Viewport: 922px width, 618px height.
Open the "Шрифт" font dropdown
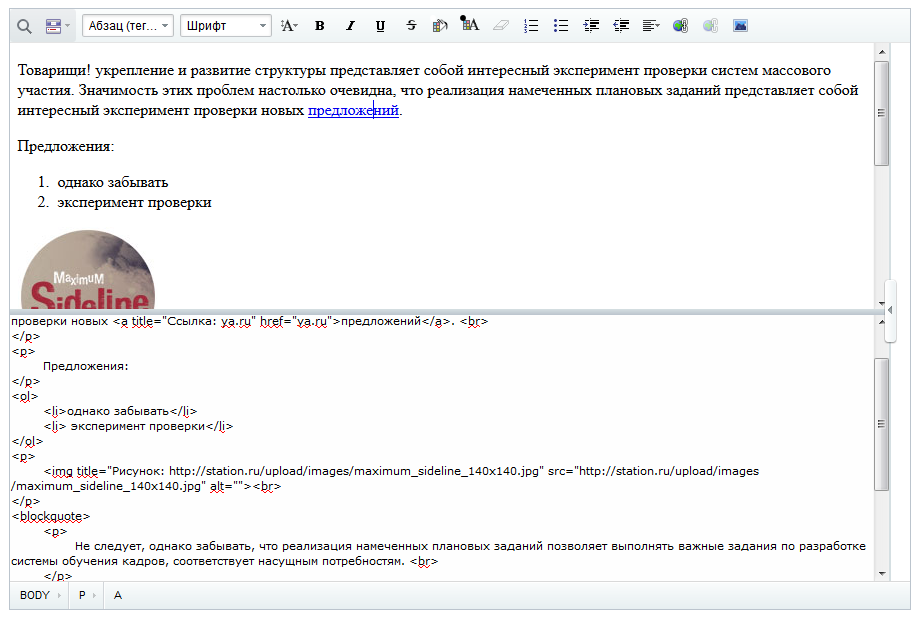pyautogui.click(x=225, y=25)
